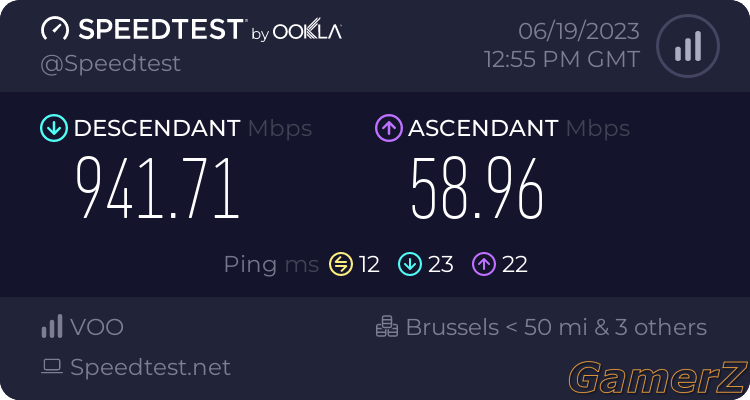Click the yellow idle latency ping icon

(x=341, y=264)
